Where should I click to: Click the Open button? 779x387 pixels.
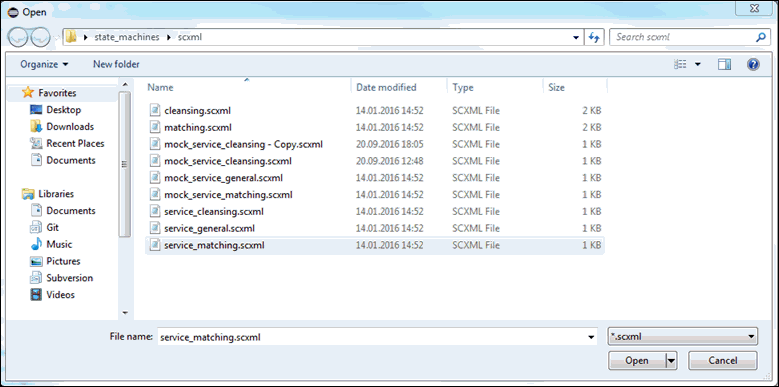tap(637, 361)
